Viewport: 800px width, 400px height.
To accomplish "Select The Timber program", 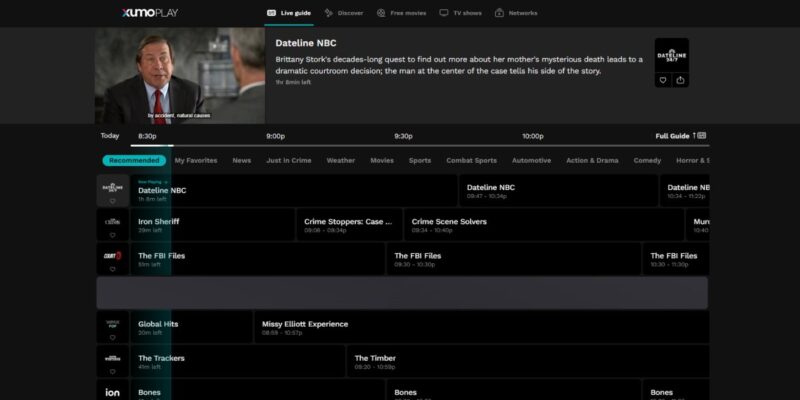I will coord(528,361).
